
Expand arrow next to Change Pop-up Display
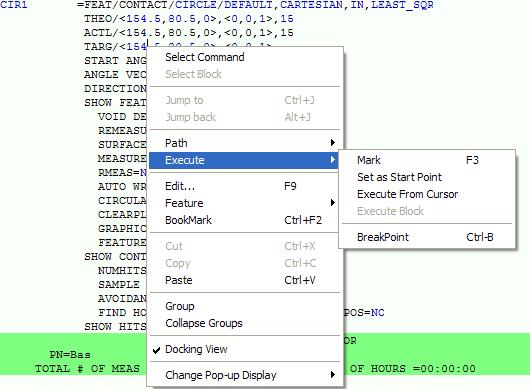pos(333,375)
